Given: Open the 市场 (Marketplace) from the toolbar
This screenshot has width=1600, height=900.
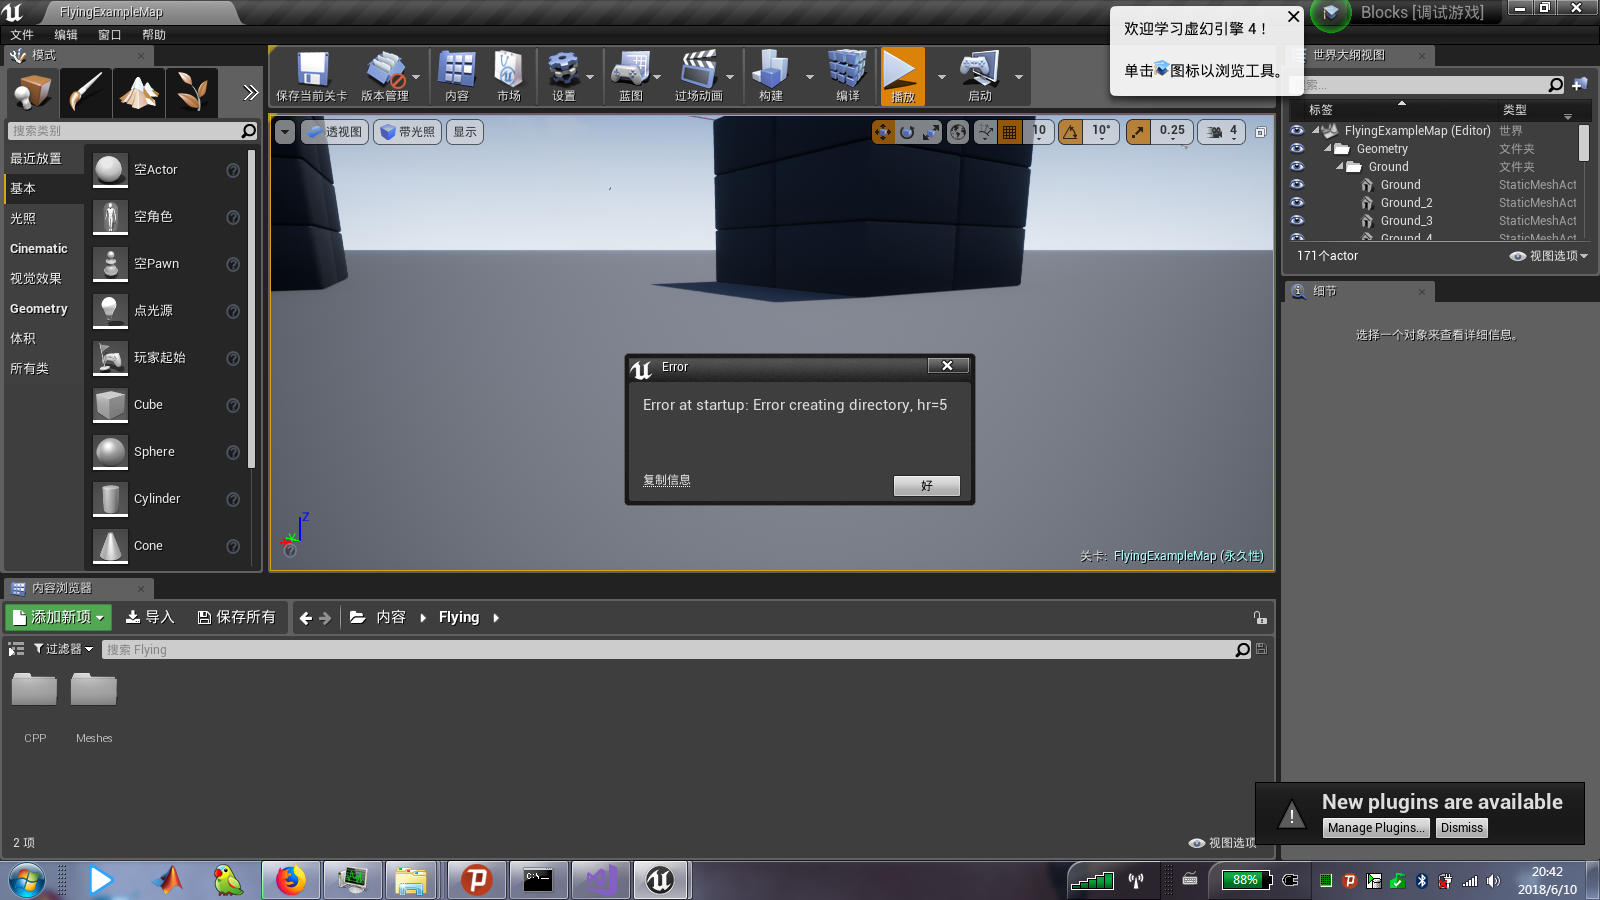Looking at the screenshot, I should click(x=509, y=75).
